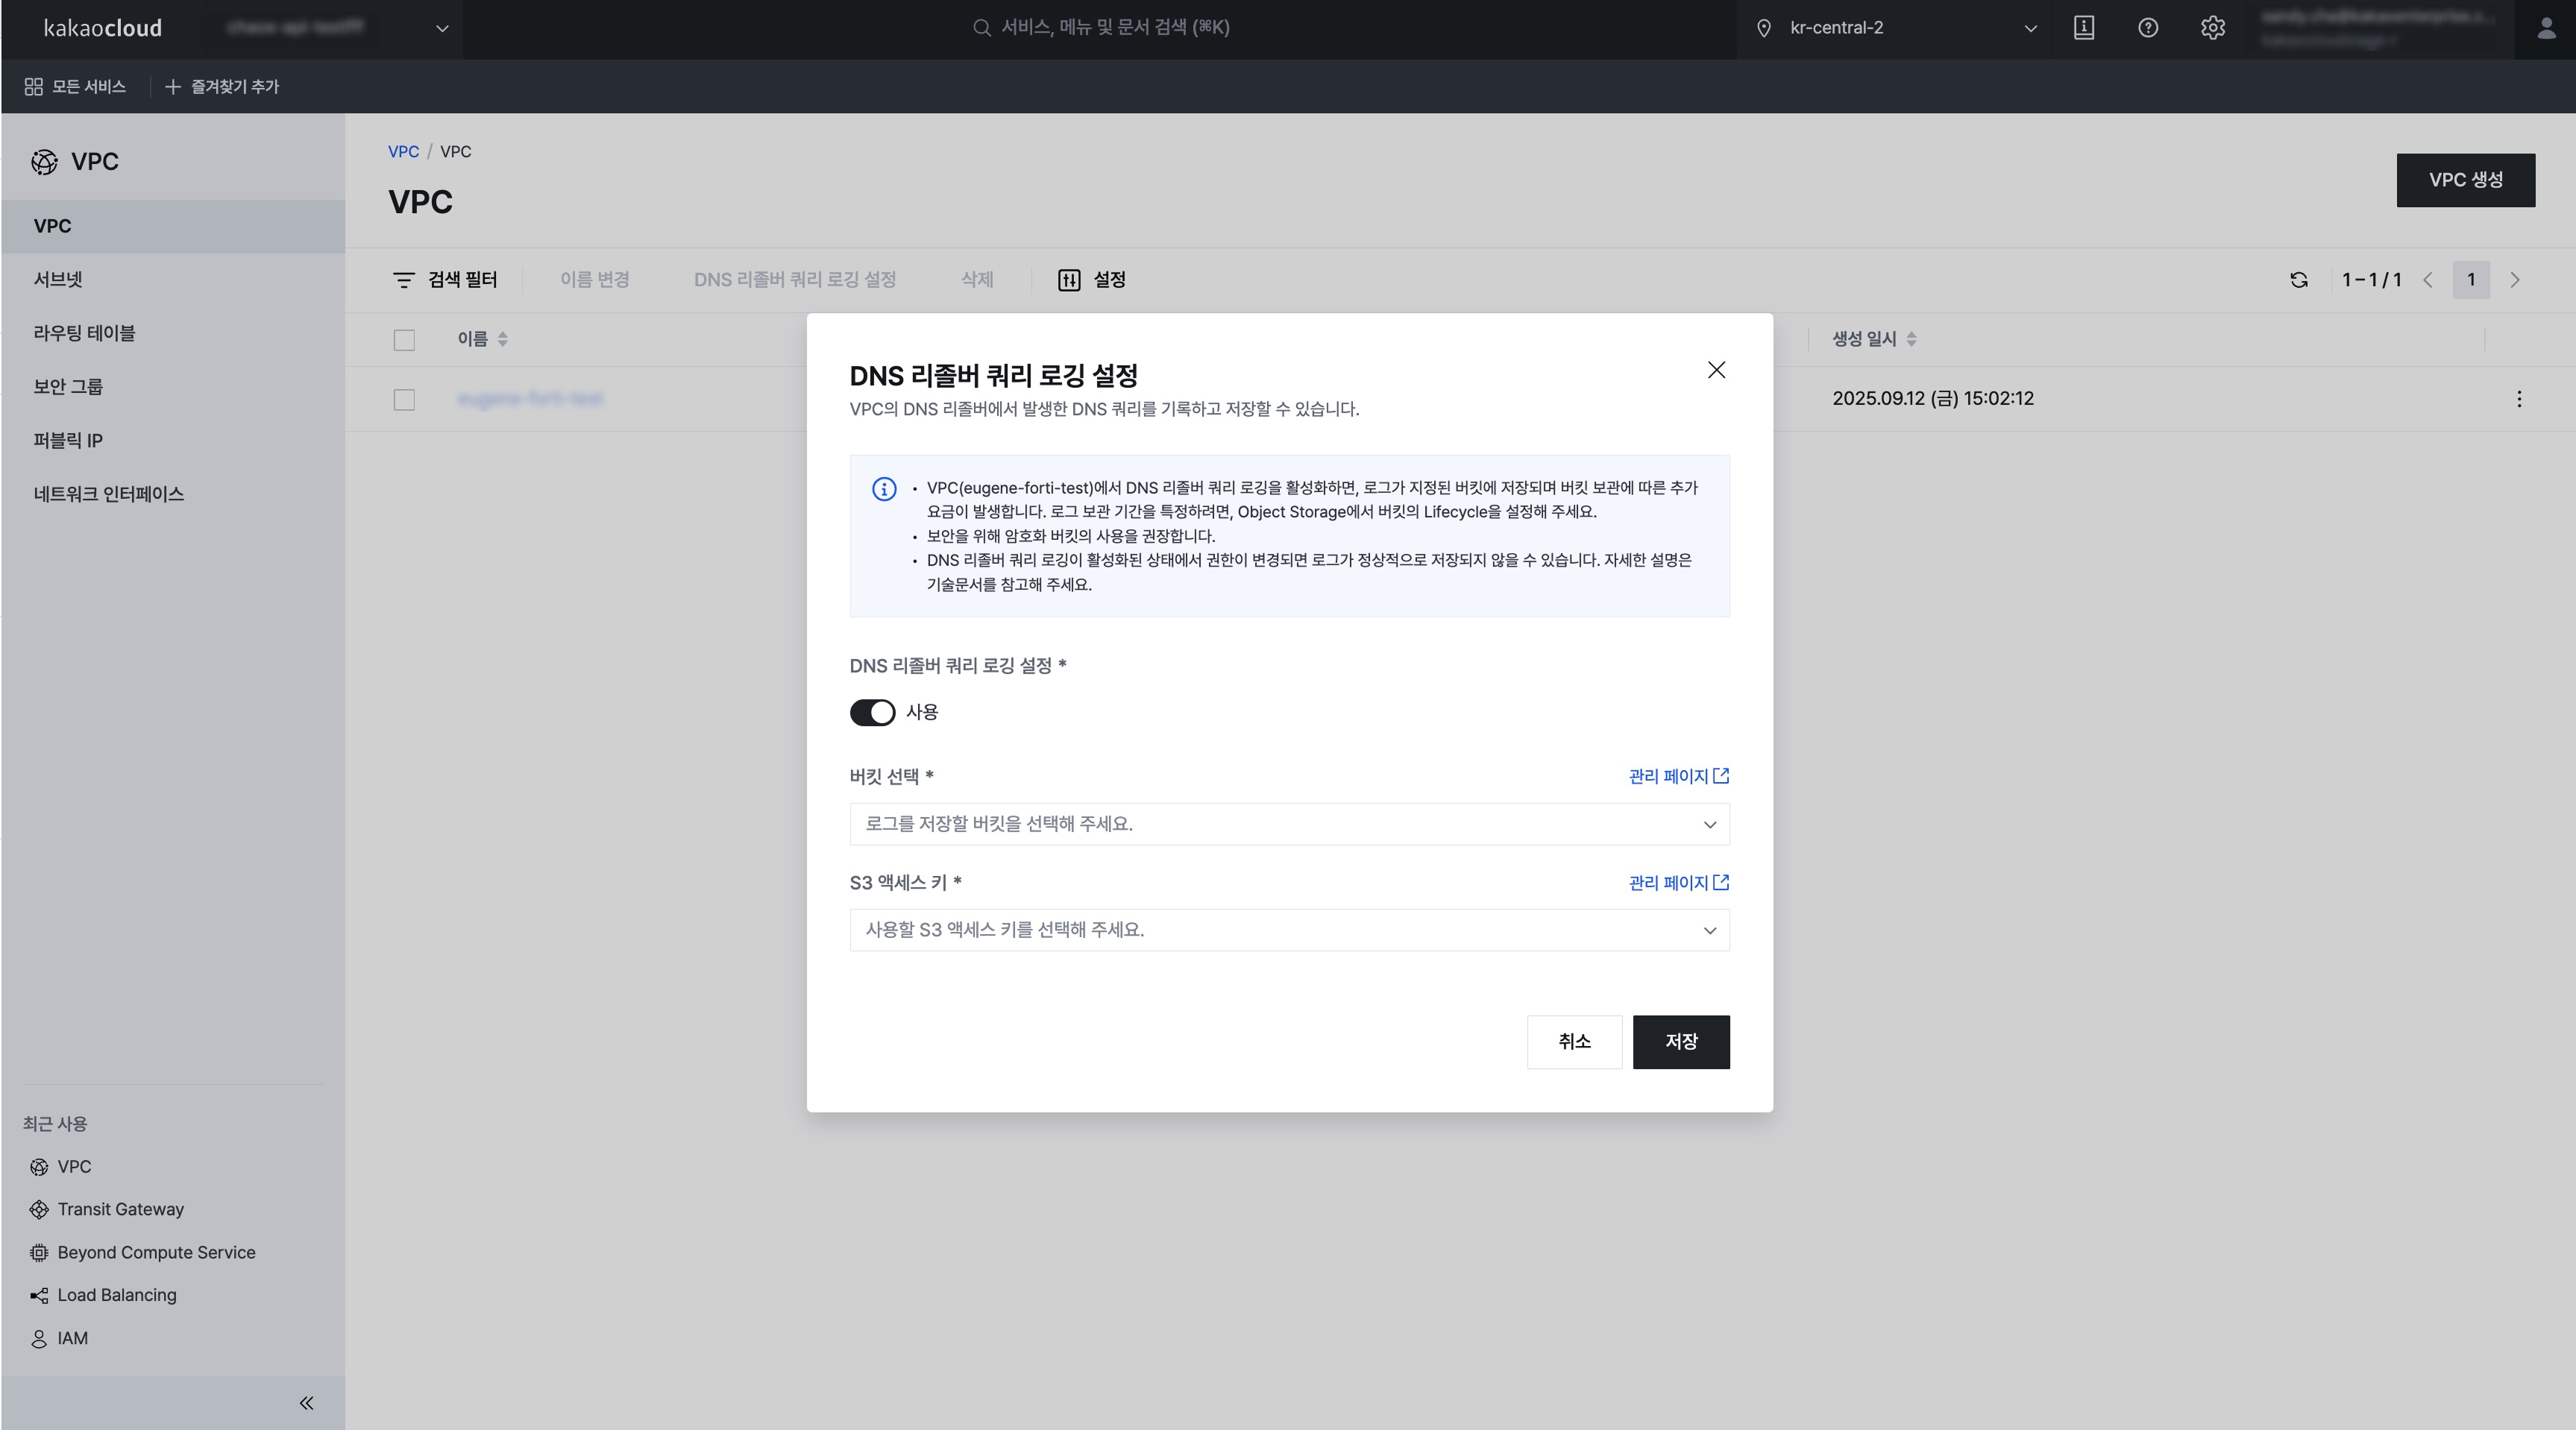
Task: Select page 1 in pagination
Action: click(2472, 280)
